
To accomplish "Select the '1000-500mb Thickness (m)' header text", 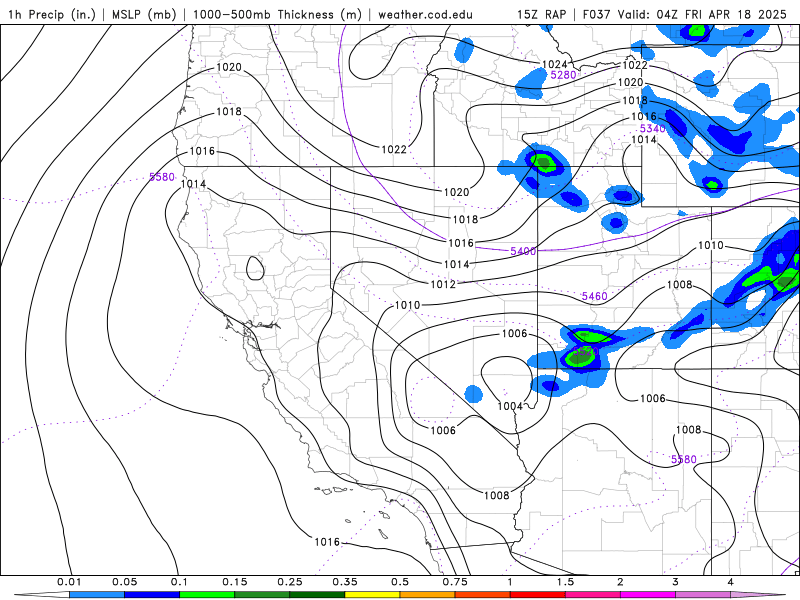I will click(277, 14).
